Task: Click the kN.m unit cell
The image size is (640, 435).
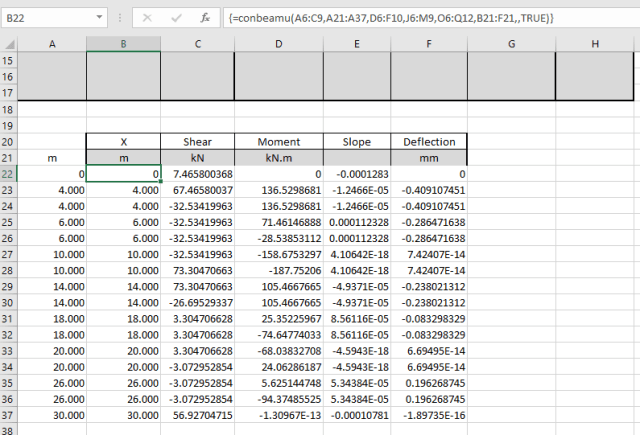Action: click(278, 158)
